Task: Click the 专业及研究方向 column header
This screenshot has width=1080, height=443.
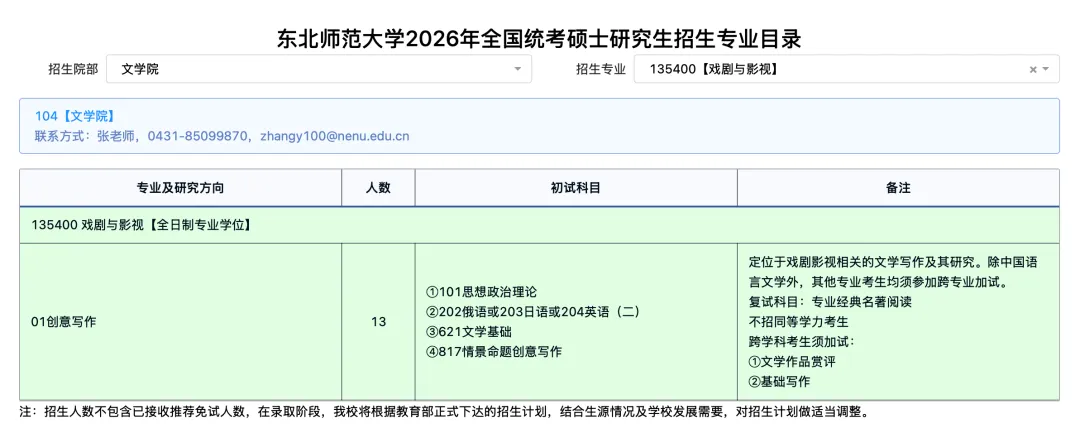Action: 180,187
